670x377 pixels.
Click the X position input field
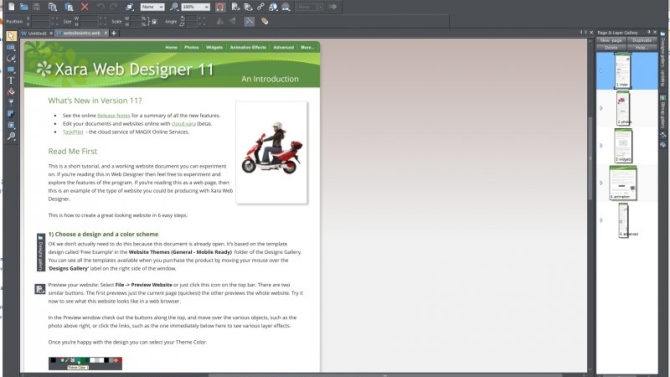point(40,18)
